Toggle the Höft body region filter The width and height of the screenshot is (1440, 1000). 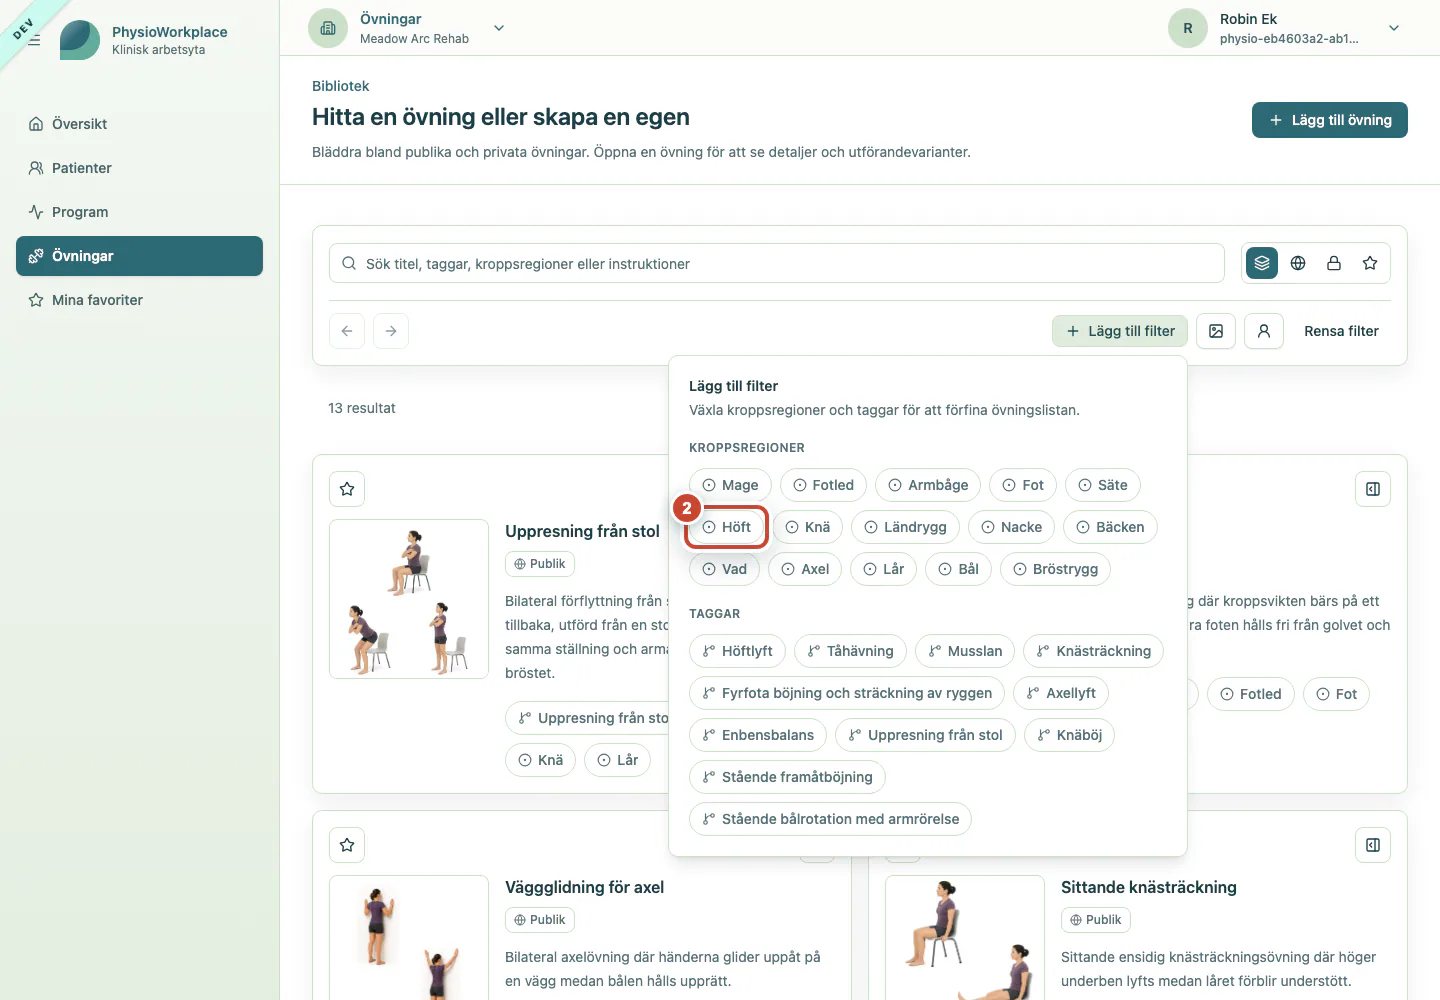pos(727,527)
